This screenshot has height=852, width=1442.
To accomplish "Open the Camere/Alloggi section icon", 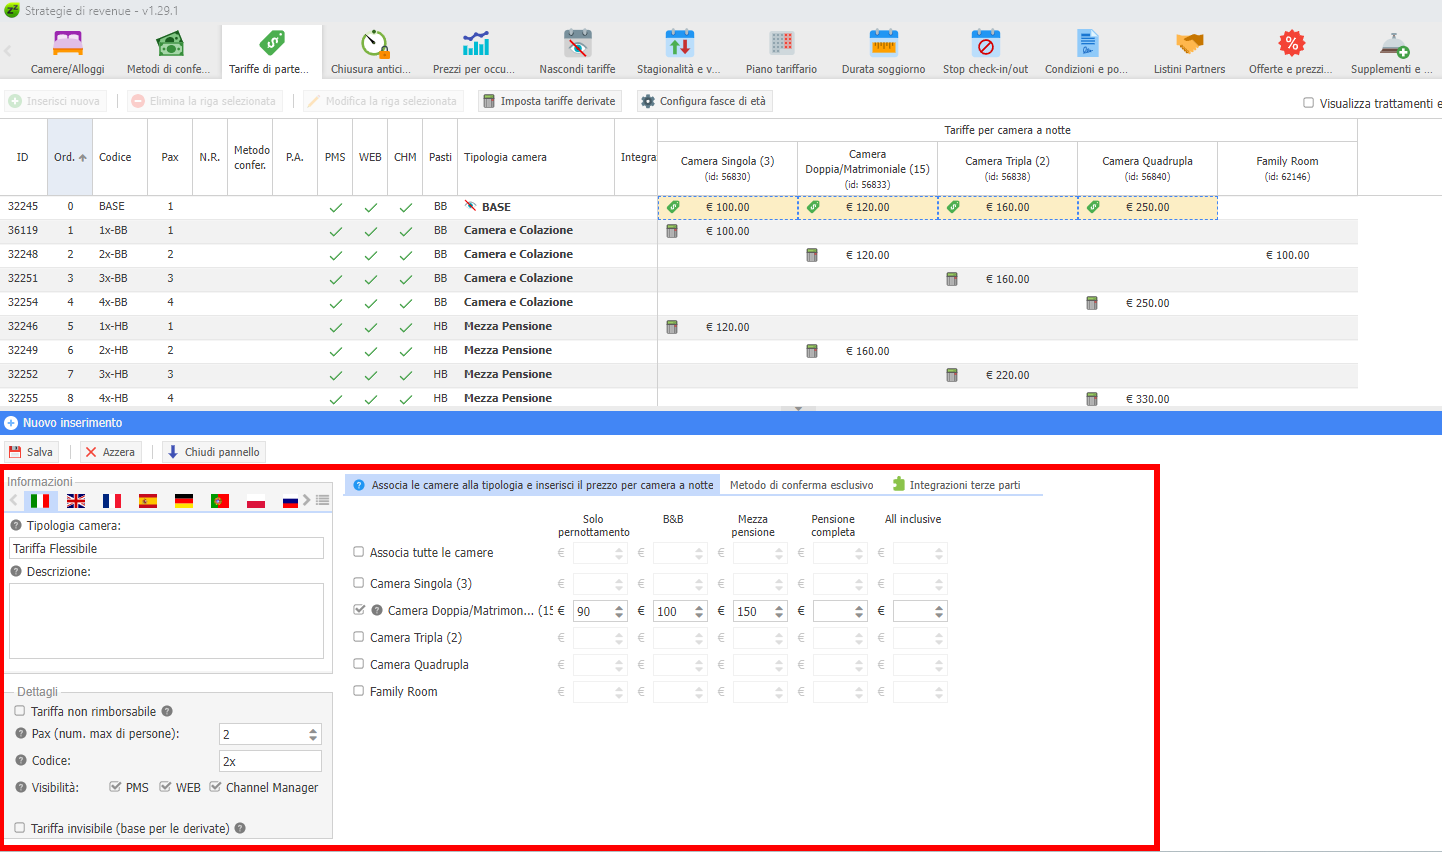I will [x=67, y=44].
